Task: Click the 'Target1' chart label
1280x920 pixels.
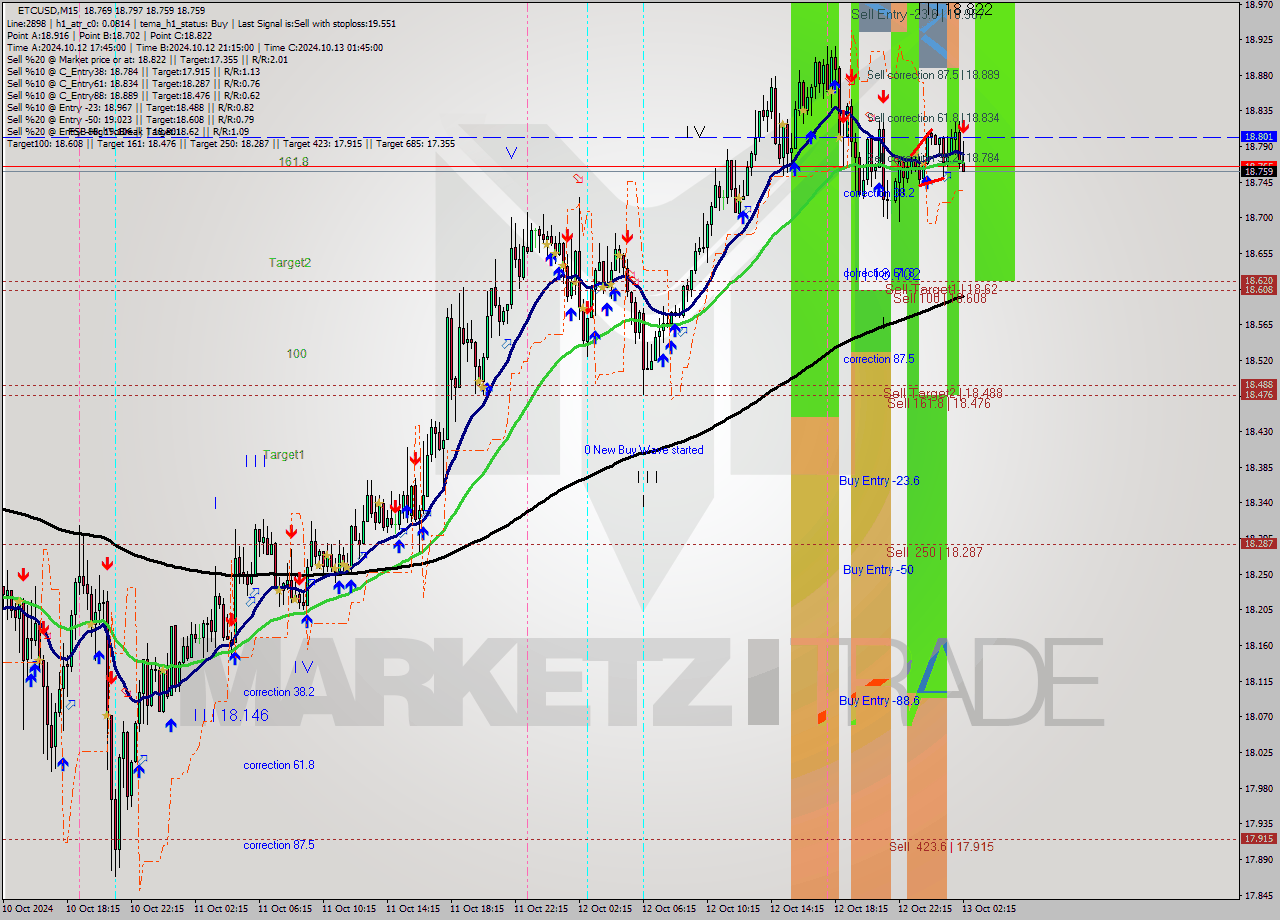Action: pos(284,455)
